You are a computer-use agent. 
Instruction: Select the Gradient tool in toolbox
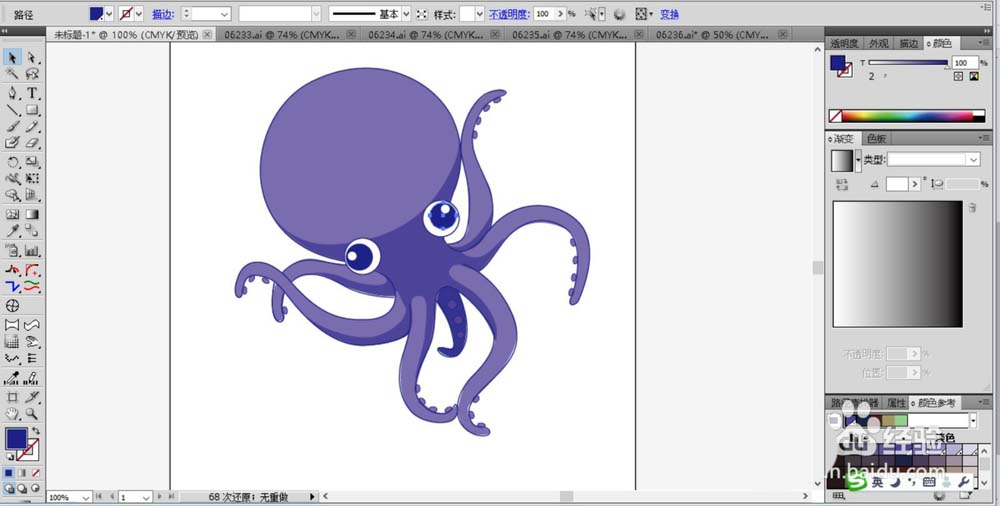33,214
